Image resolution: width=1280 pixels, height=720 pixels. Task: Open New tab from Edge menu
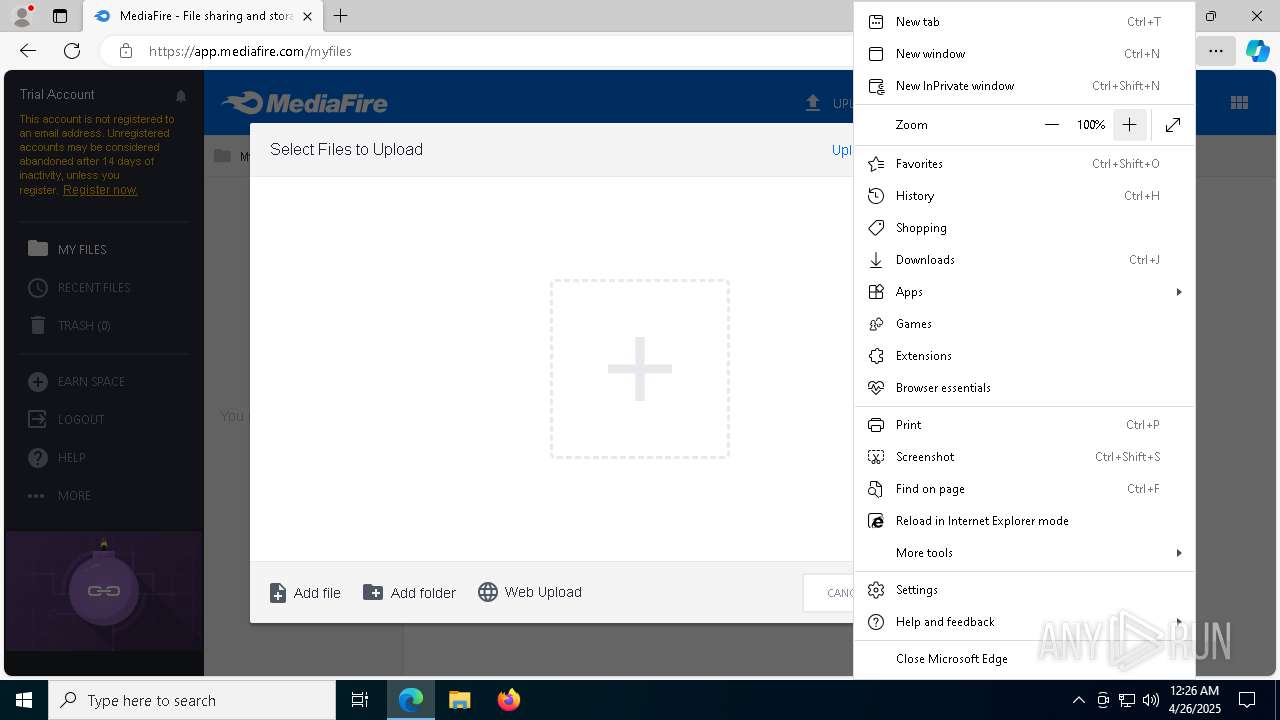point(1024,21)
